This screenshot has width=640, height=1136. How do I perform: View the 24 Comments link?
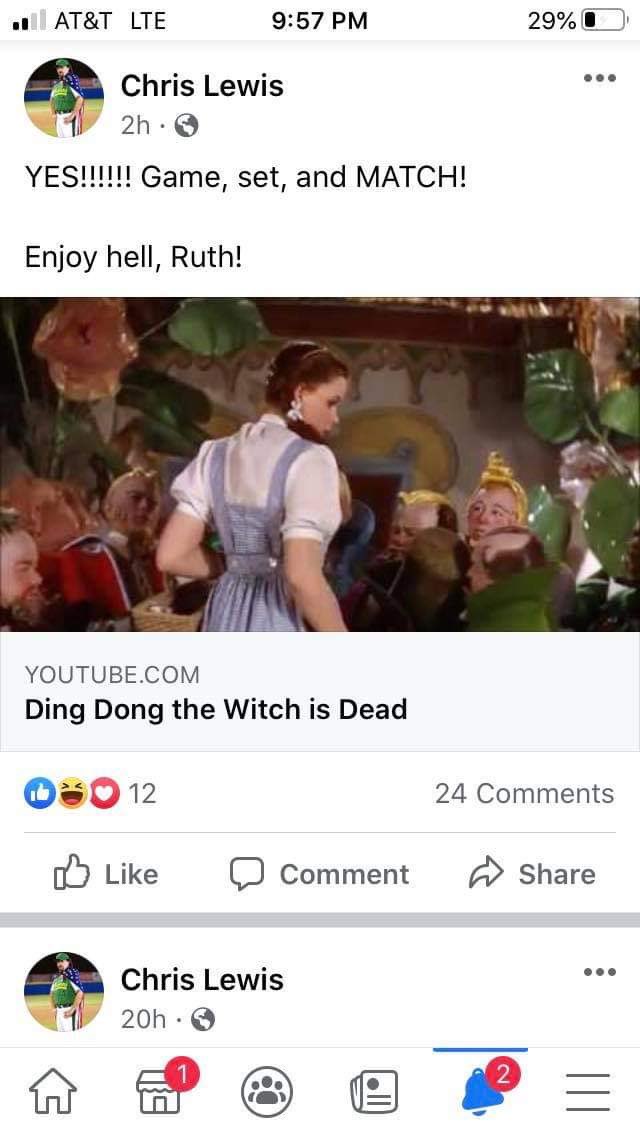tap(524, 793)
